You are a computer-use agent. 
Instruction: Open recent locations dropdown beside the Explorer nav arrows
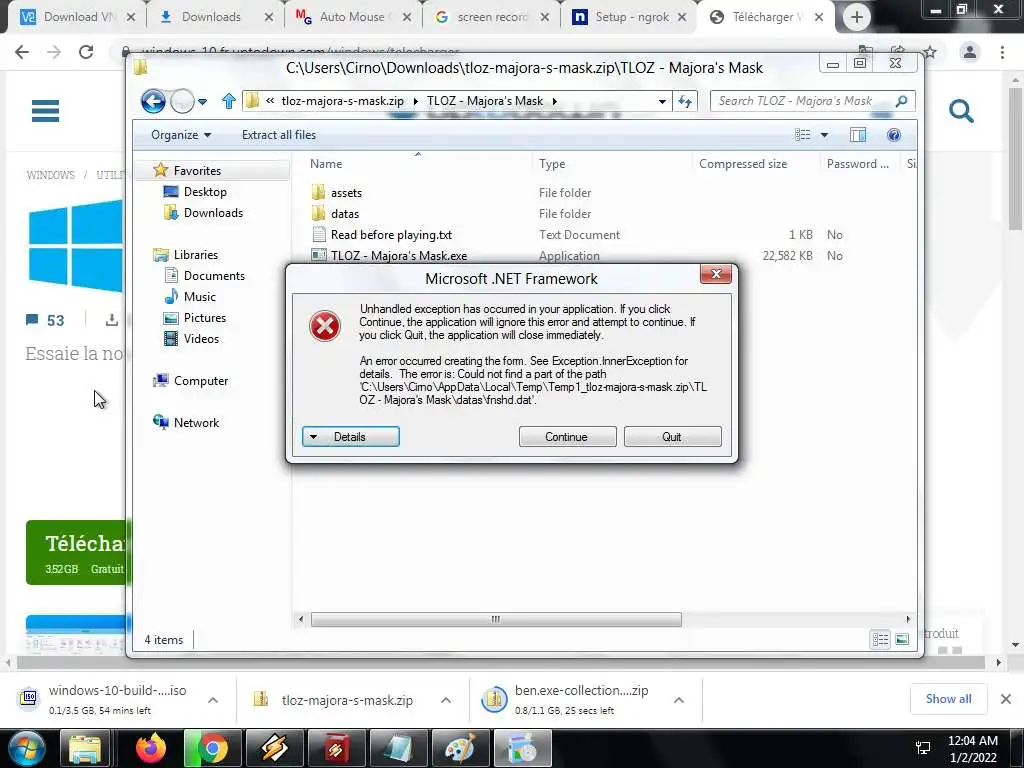(202, 102)
